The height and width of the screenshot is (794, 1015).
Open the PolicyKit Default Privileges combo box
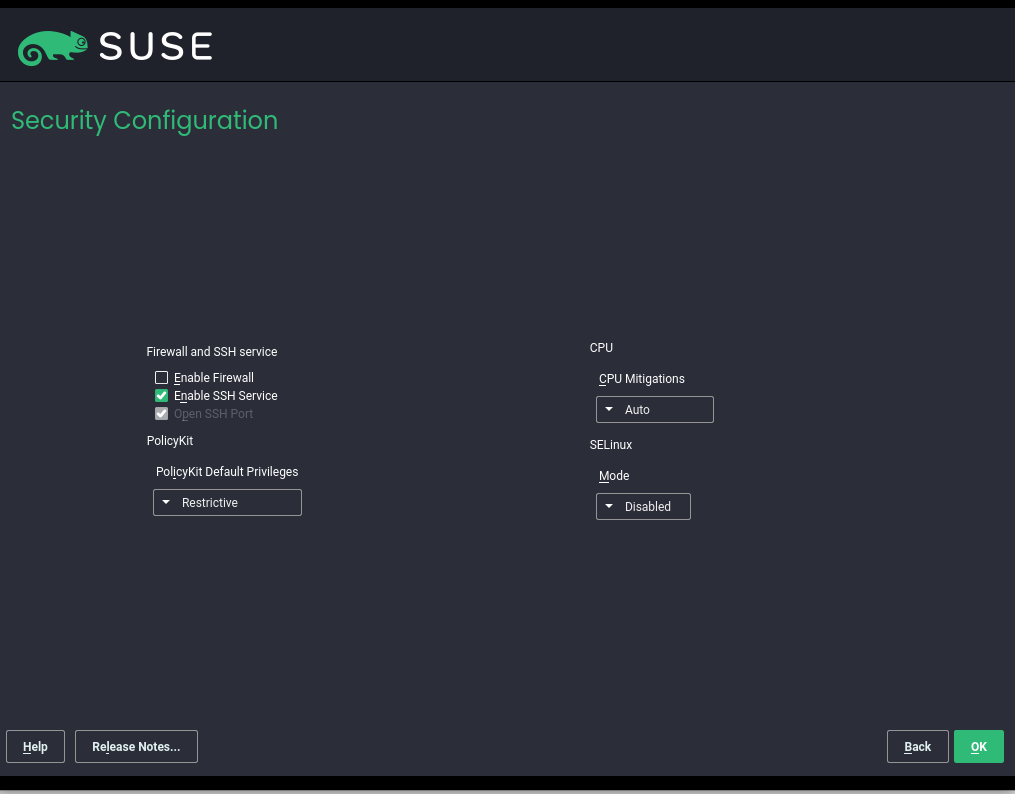coord(227,502)
